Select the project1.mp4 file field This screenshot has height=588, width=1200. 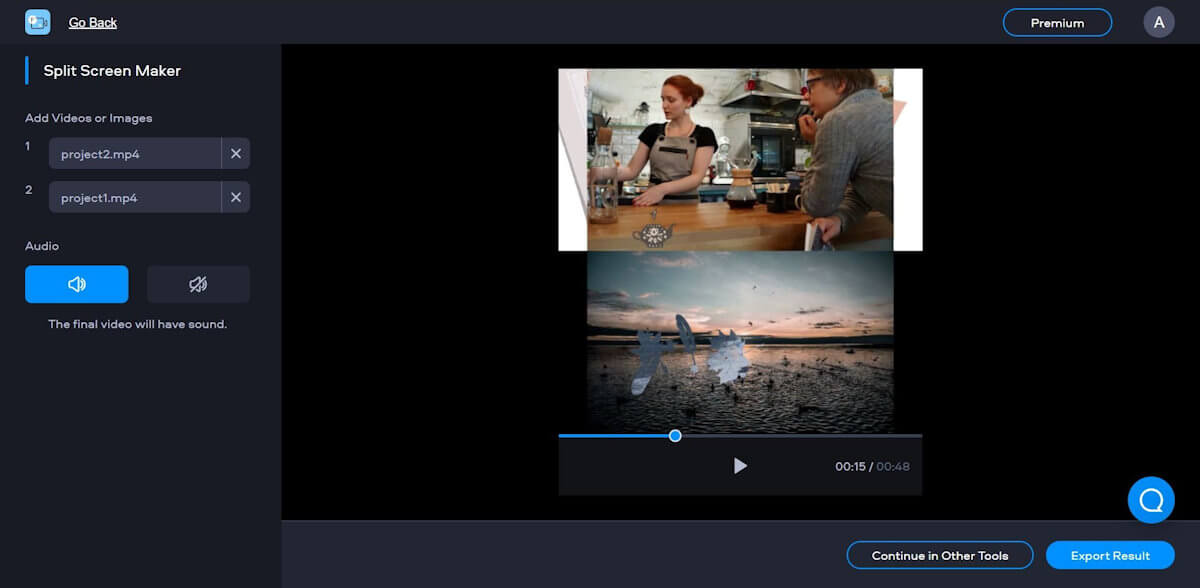point(135,198)
